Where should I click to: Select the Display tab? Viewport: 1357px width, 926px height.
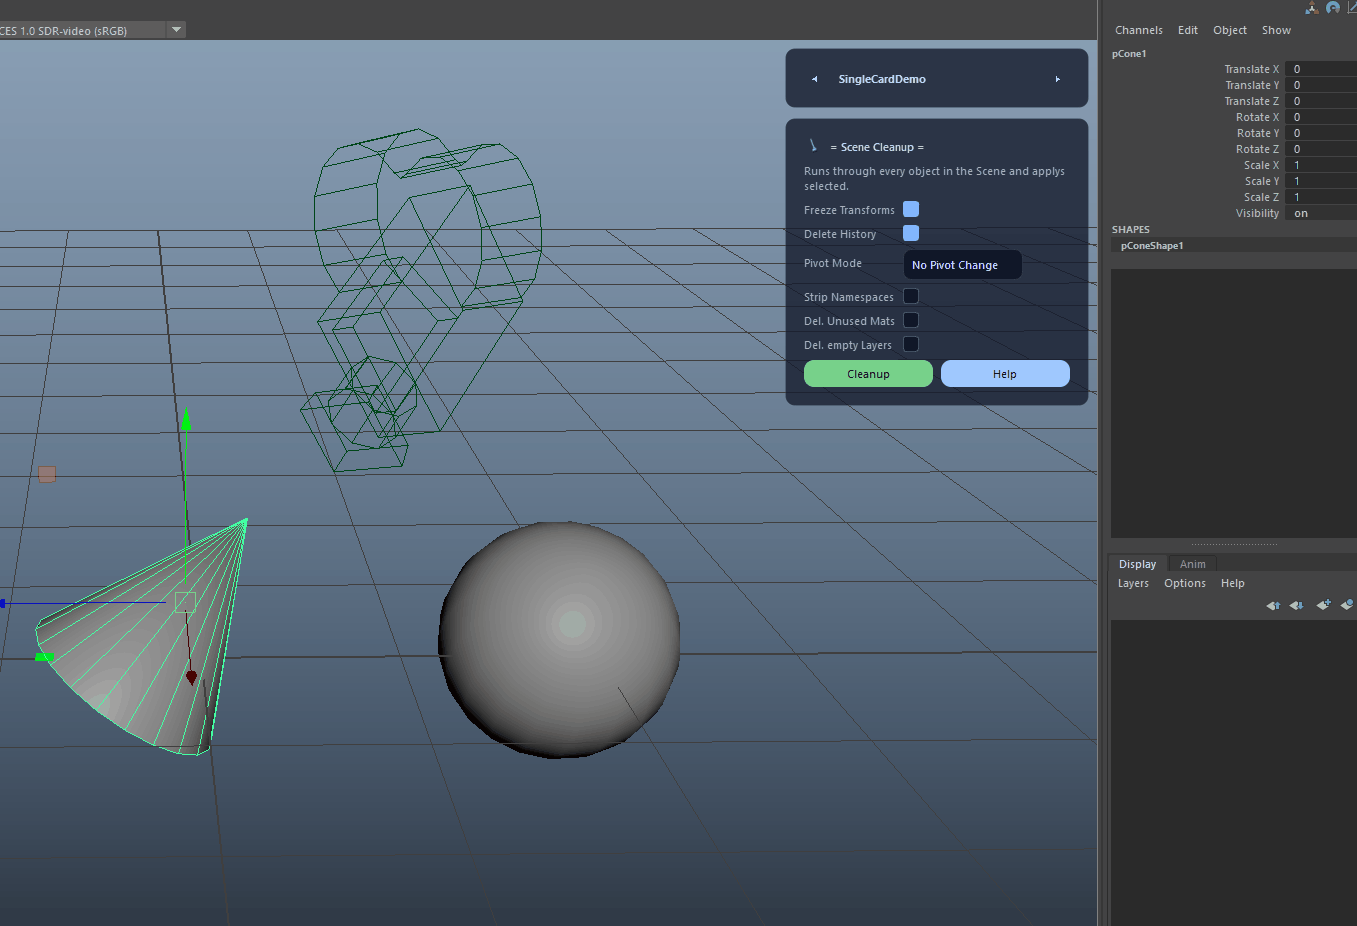1137,564
